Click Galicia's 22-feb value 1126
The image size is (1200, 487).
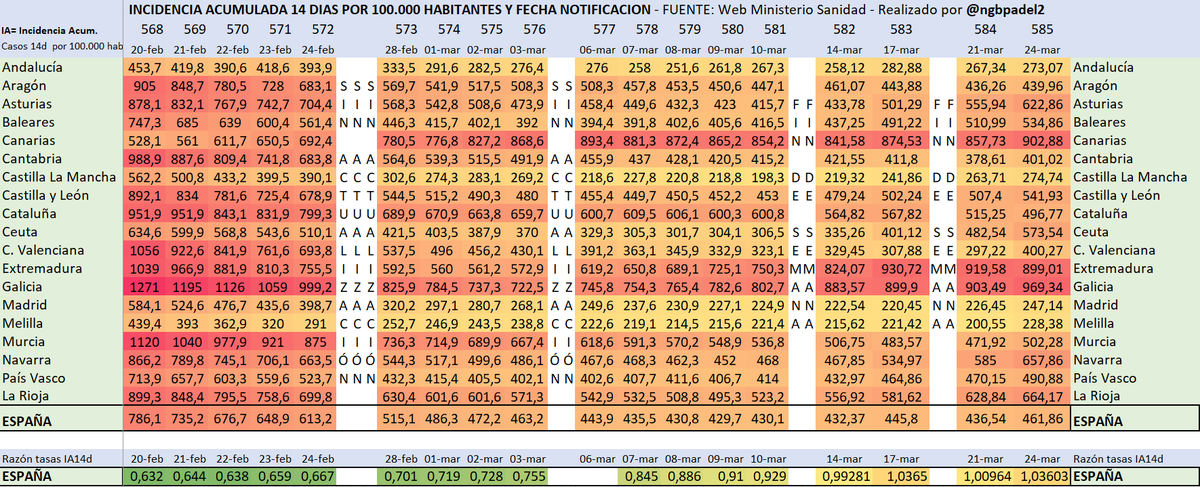click(230, 287)
